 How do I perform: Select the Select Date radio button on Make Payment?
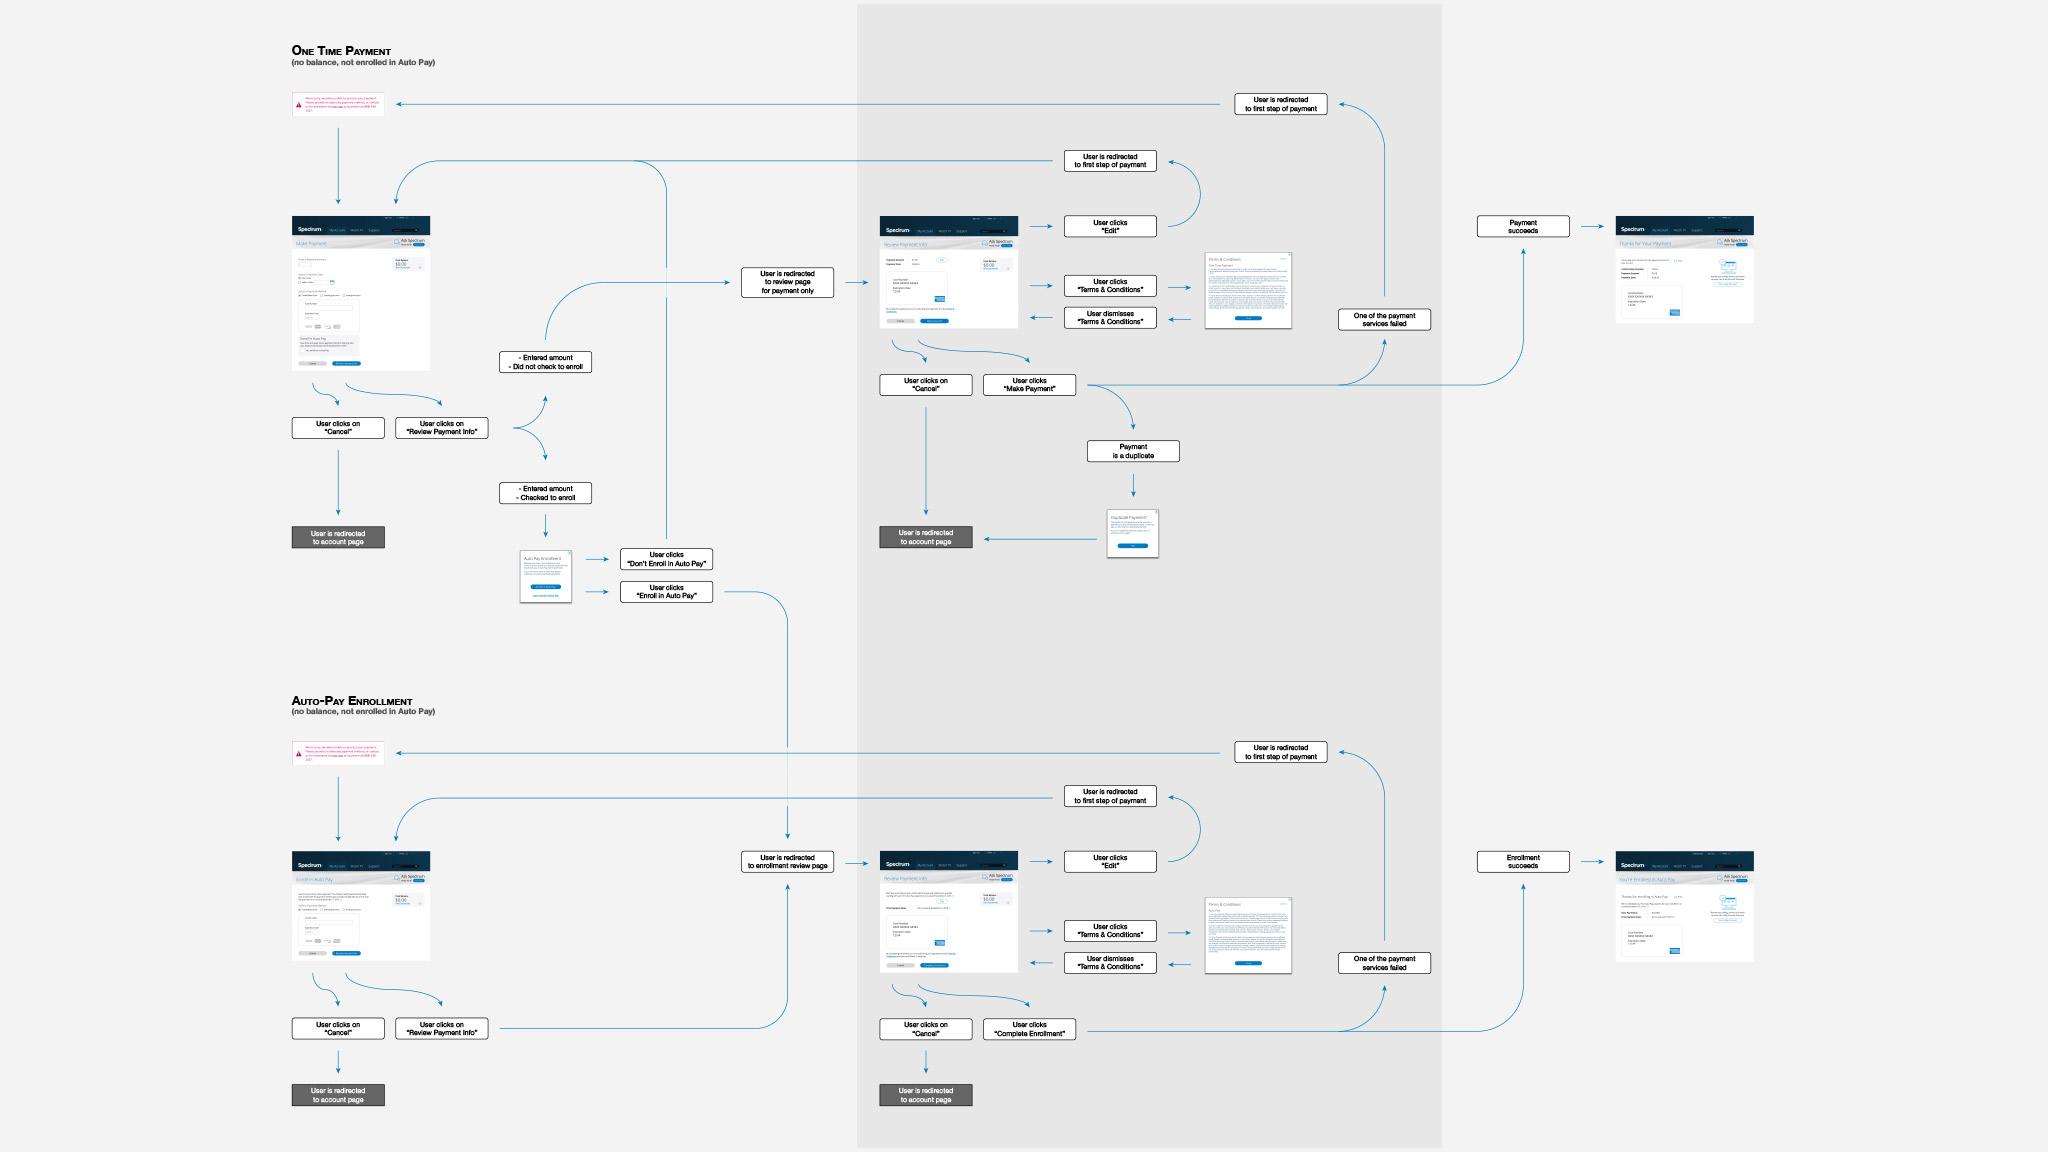pos(299,282)
